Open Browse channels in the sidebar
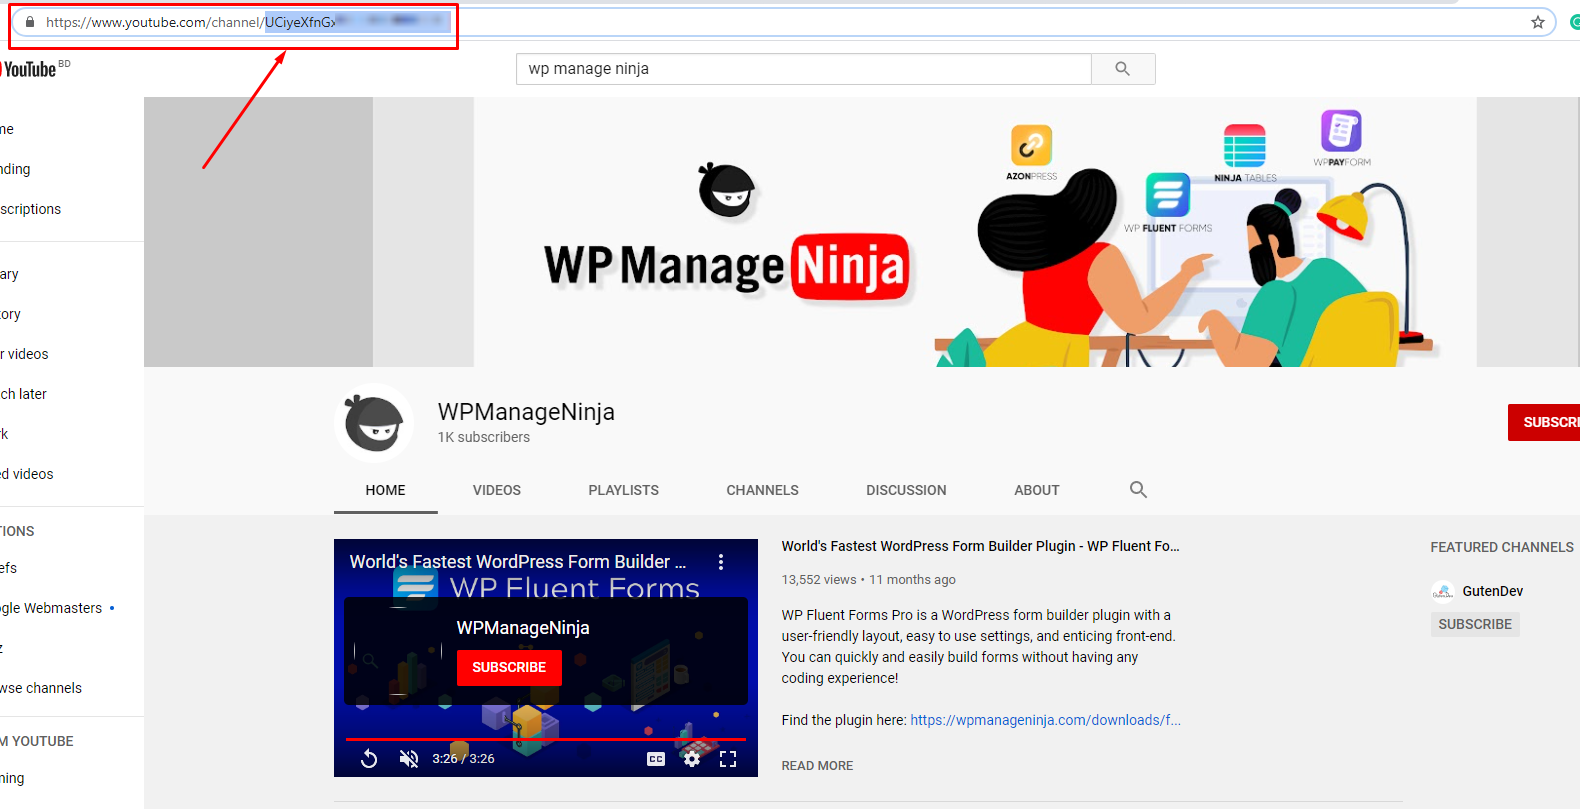1580x809 pixels. pyautogui.click(x=41, y=688)
